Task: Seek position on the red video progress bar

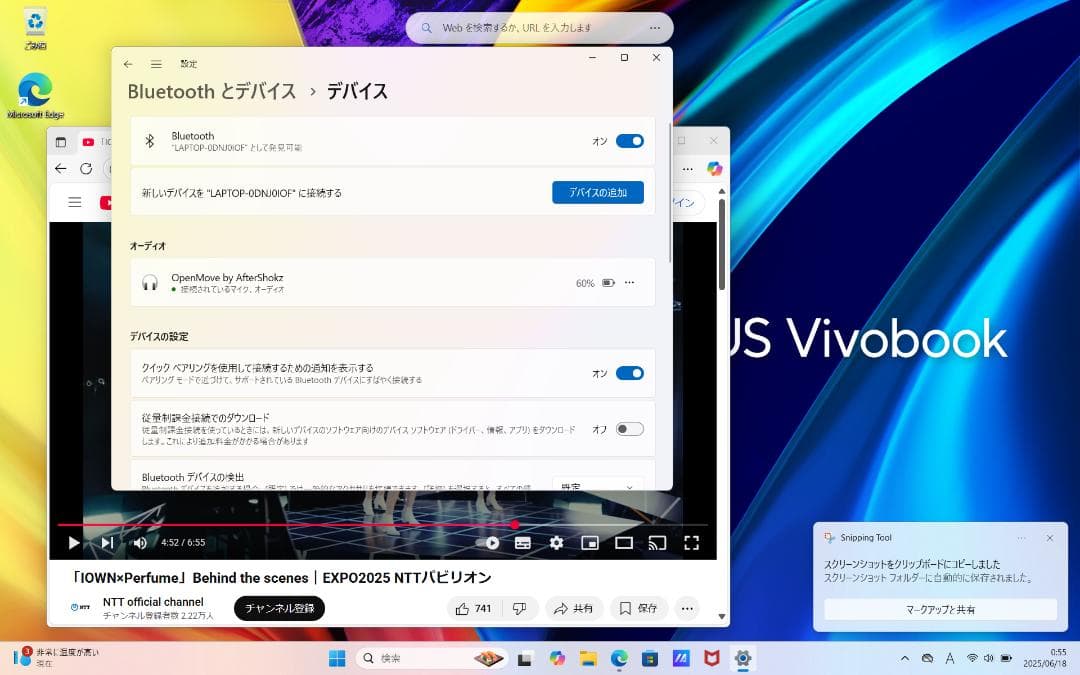Action: coord(400,524)
